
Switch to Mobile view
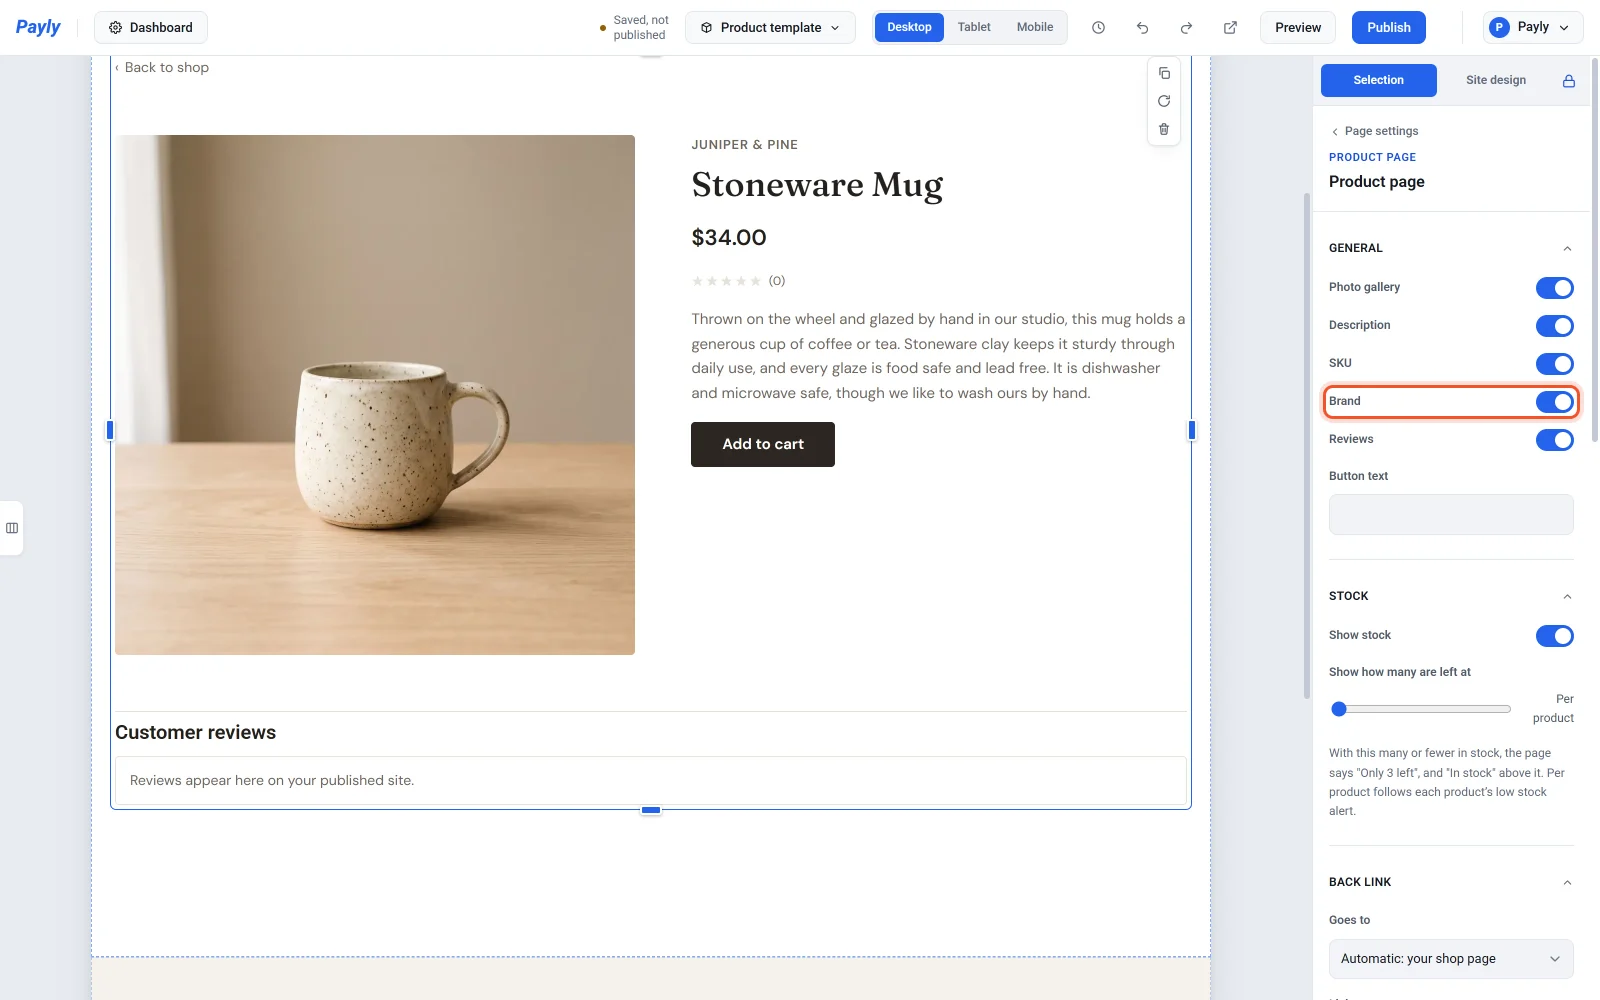click(x=1035, y=28)
